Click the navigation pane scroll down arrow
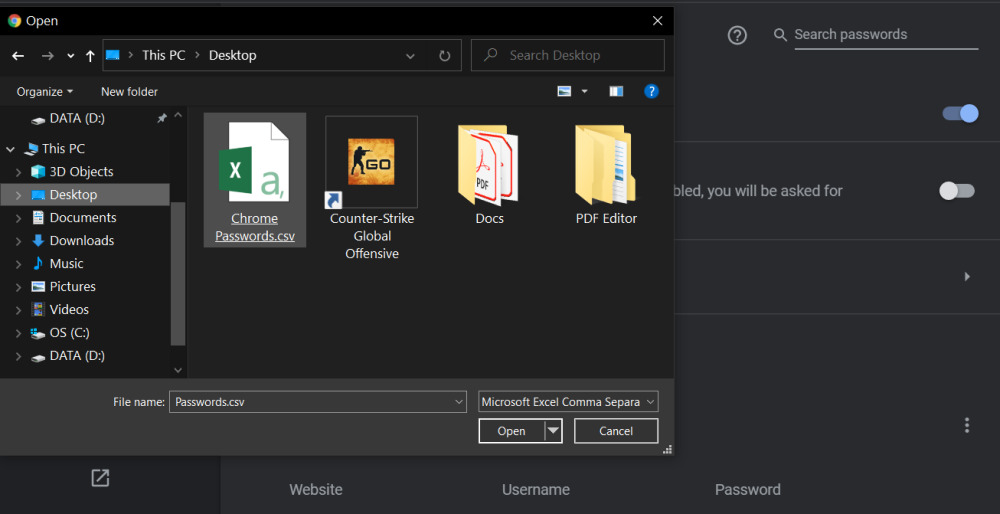This screenshot has width=1000, height=514. coord(178,370)
